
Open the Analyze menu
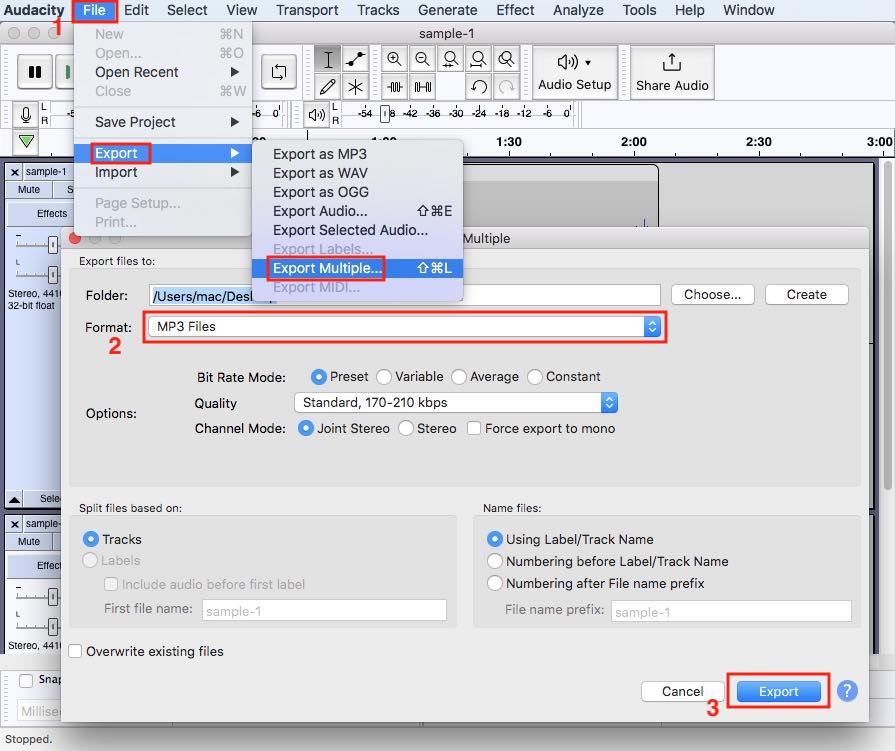(x=578, y=10)
